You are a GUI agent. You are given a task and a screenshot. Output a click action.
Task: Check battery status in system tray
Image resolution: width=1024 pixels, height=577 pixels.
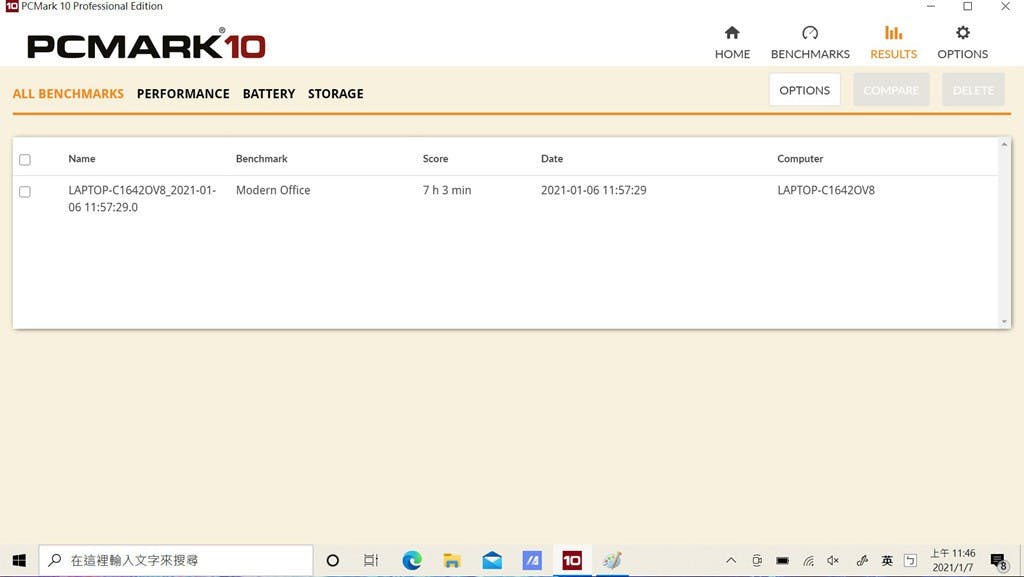pyautogui.click(x=782, y=560)
